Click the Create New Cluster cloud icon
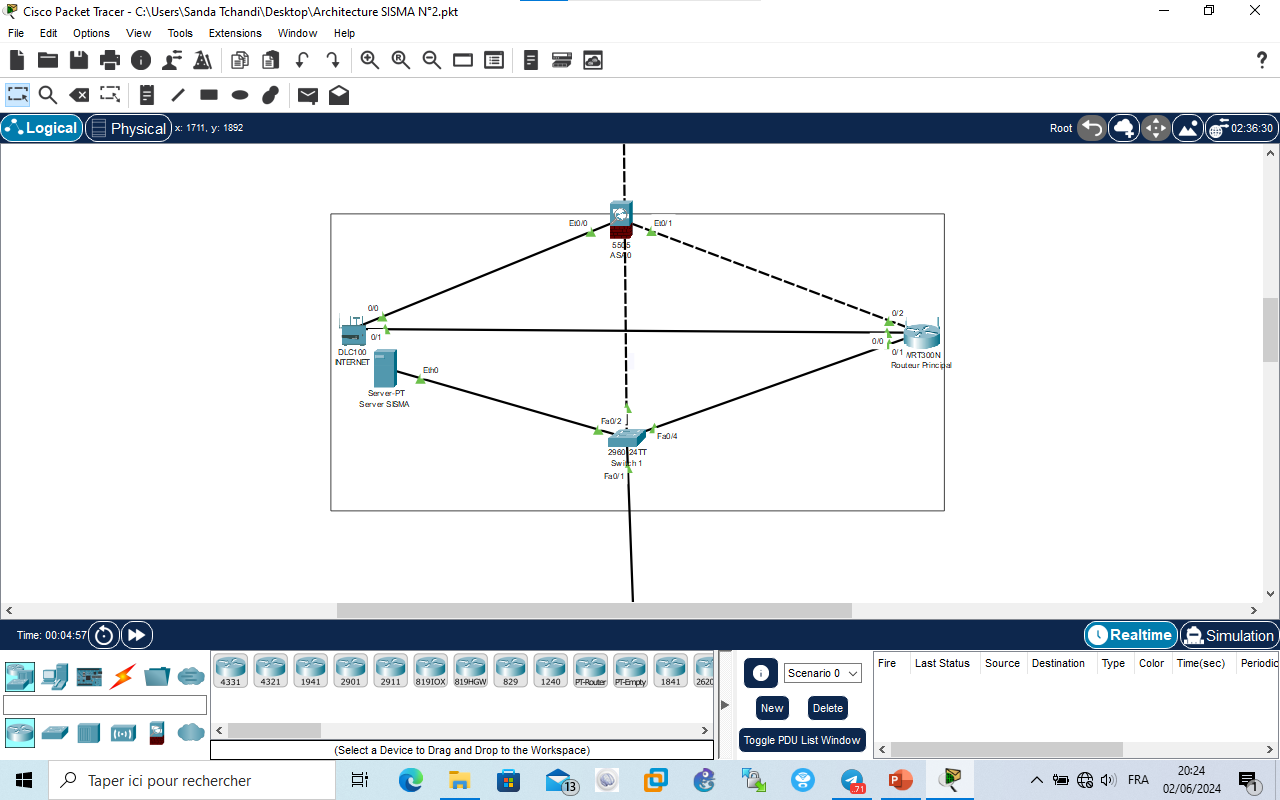Viewport: 1280px width, 800px height. pyautogui.click(x=1124, y=128)
